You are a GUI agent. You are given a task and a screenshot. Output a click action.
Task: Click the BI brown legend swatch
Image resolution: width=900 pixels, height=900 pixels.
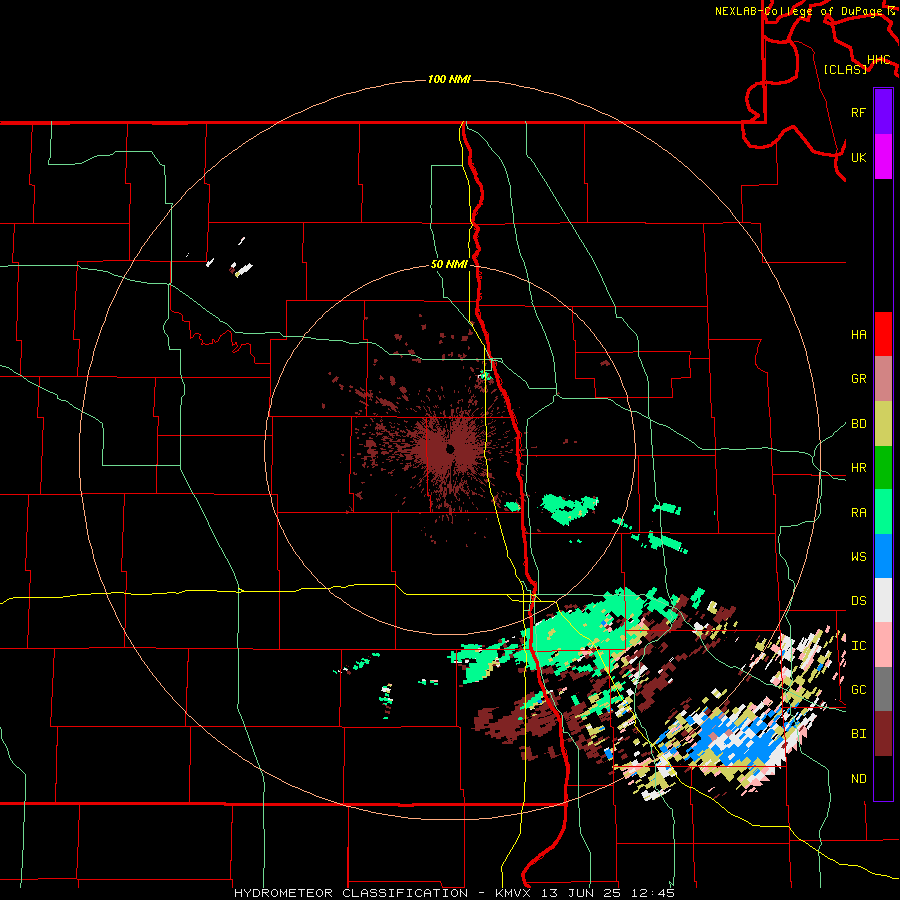(883, 734)
